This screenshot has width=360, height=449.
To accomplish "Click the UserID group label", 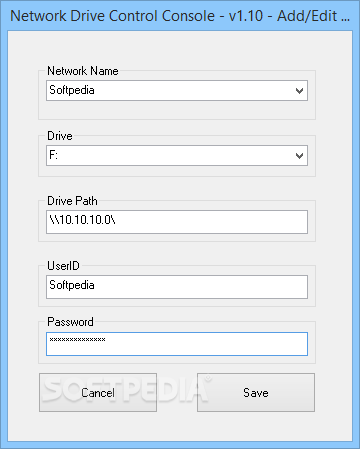I will coord(63,266).
